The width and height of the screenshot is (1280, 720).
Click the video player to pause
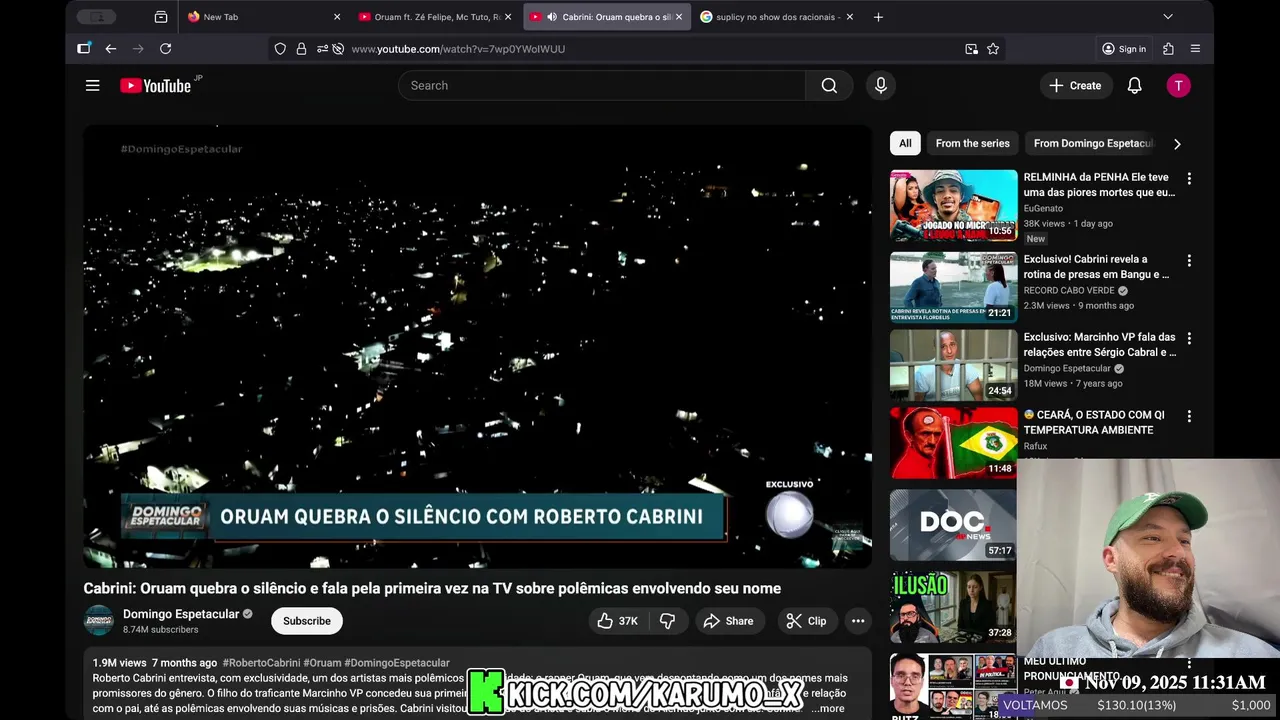[477, 346]
